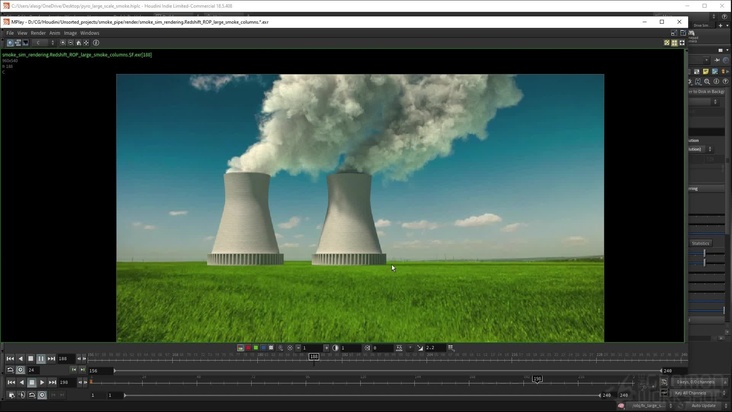The height and width of the screenshot is (412, 732).
Task: Click the zoom out icon in MPlay toolbar
Action: pyautogui.click(x=70, y=43)
